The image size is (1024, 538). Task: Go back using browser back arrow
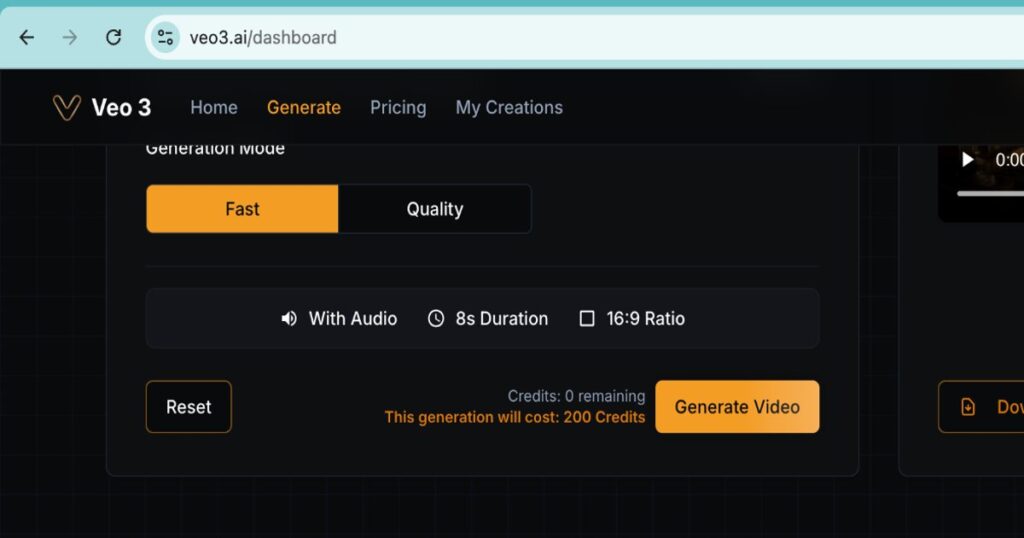tap(27, 38)
